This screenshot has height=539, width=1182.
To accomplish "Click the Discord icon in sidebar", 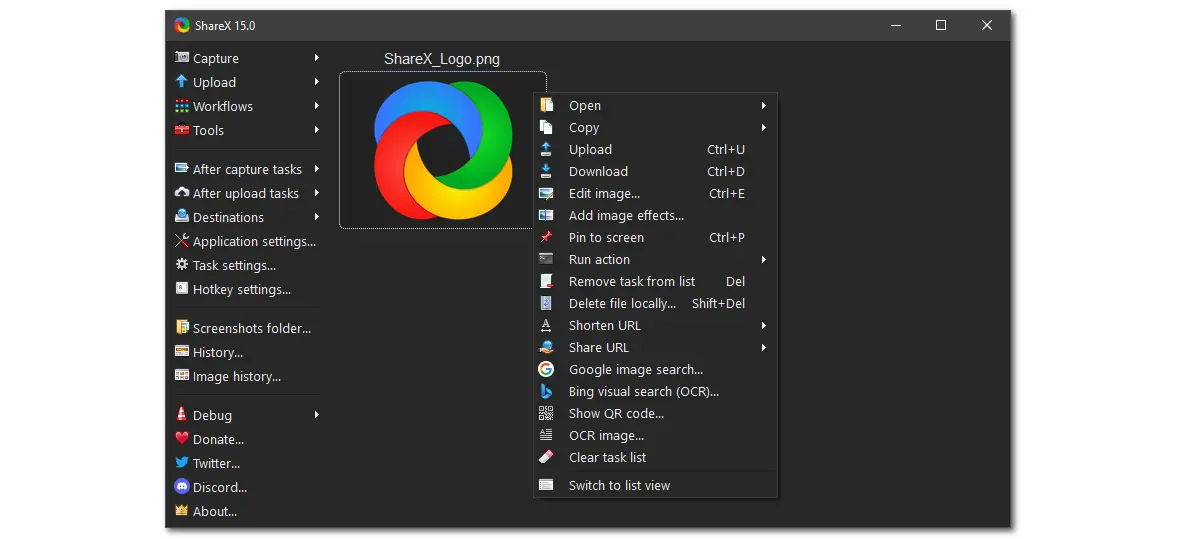I will click(182, 487).
